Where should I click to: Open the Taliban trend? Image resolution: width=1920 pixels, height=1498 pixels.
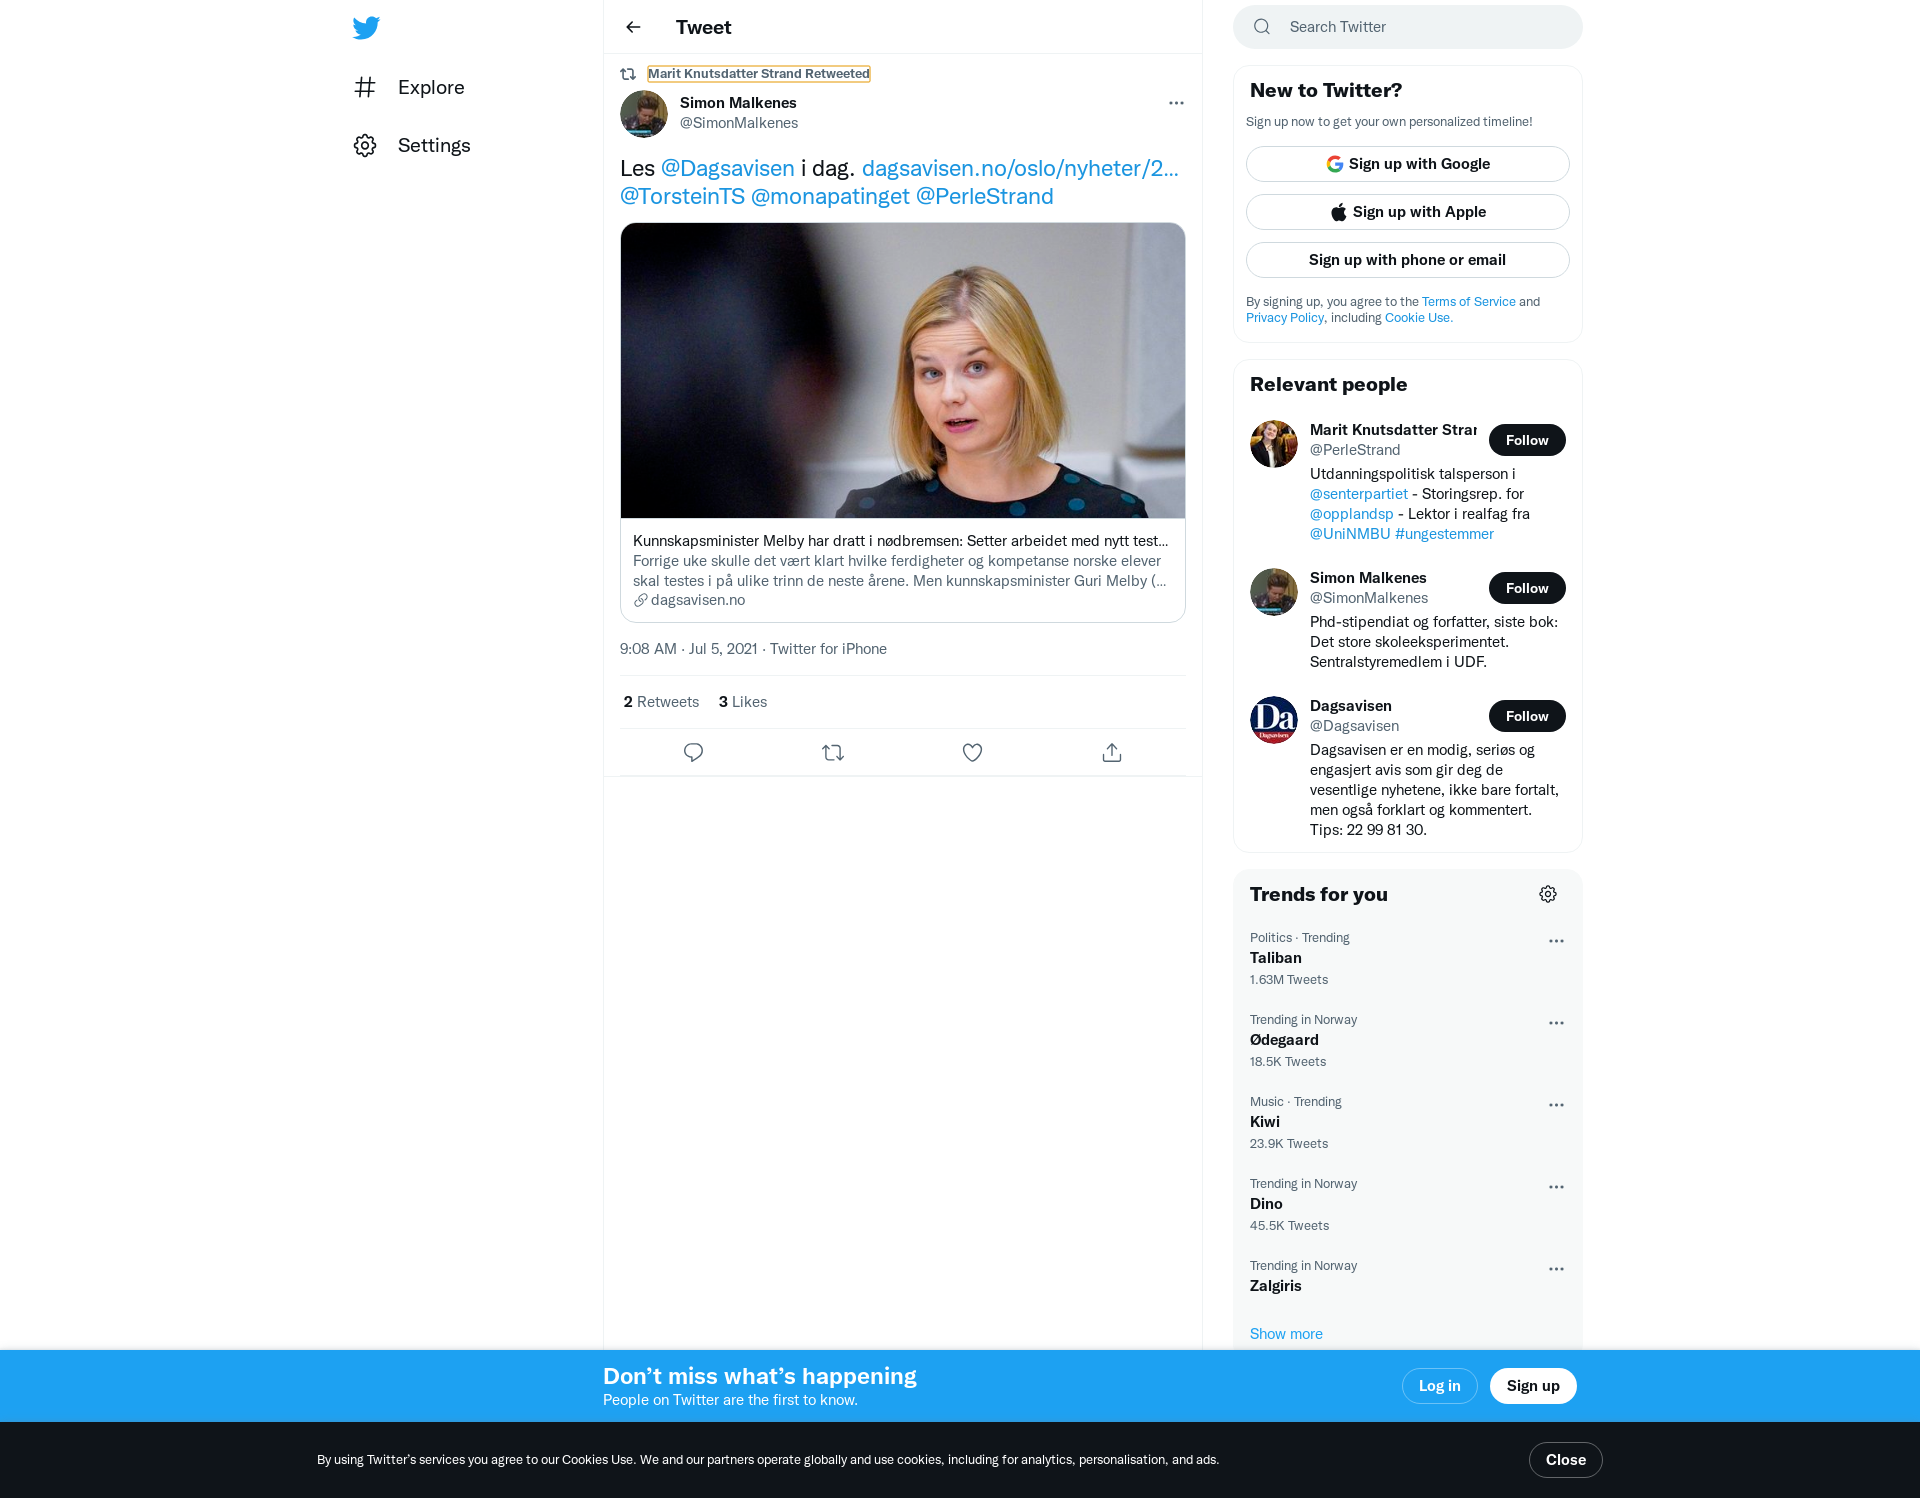[x=1407, y=958]
